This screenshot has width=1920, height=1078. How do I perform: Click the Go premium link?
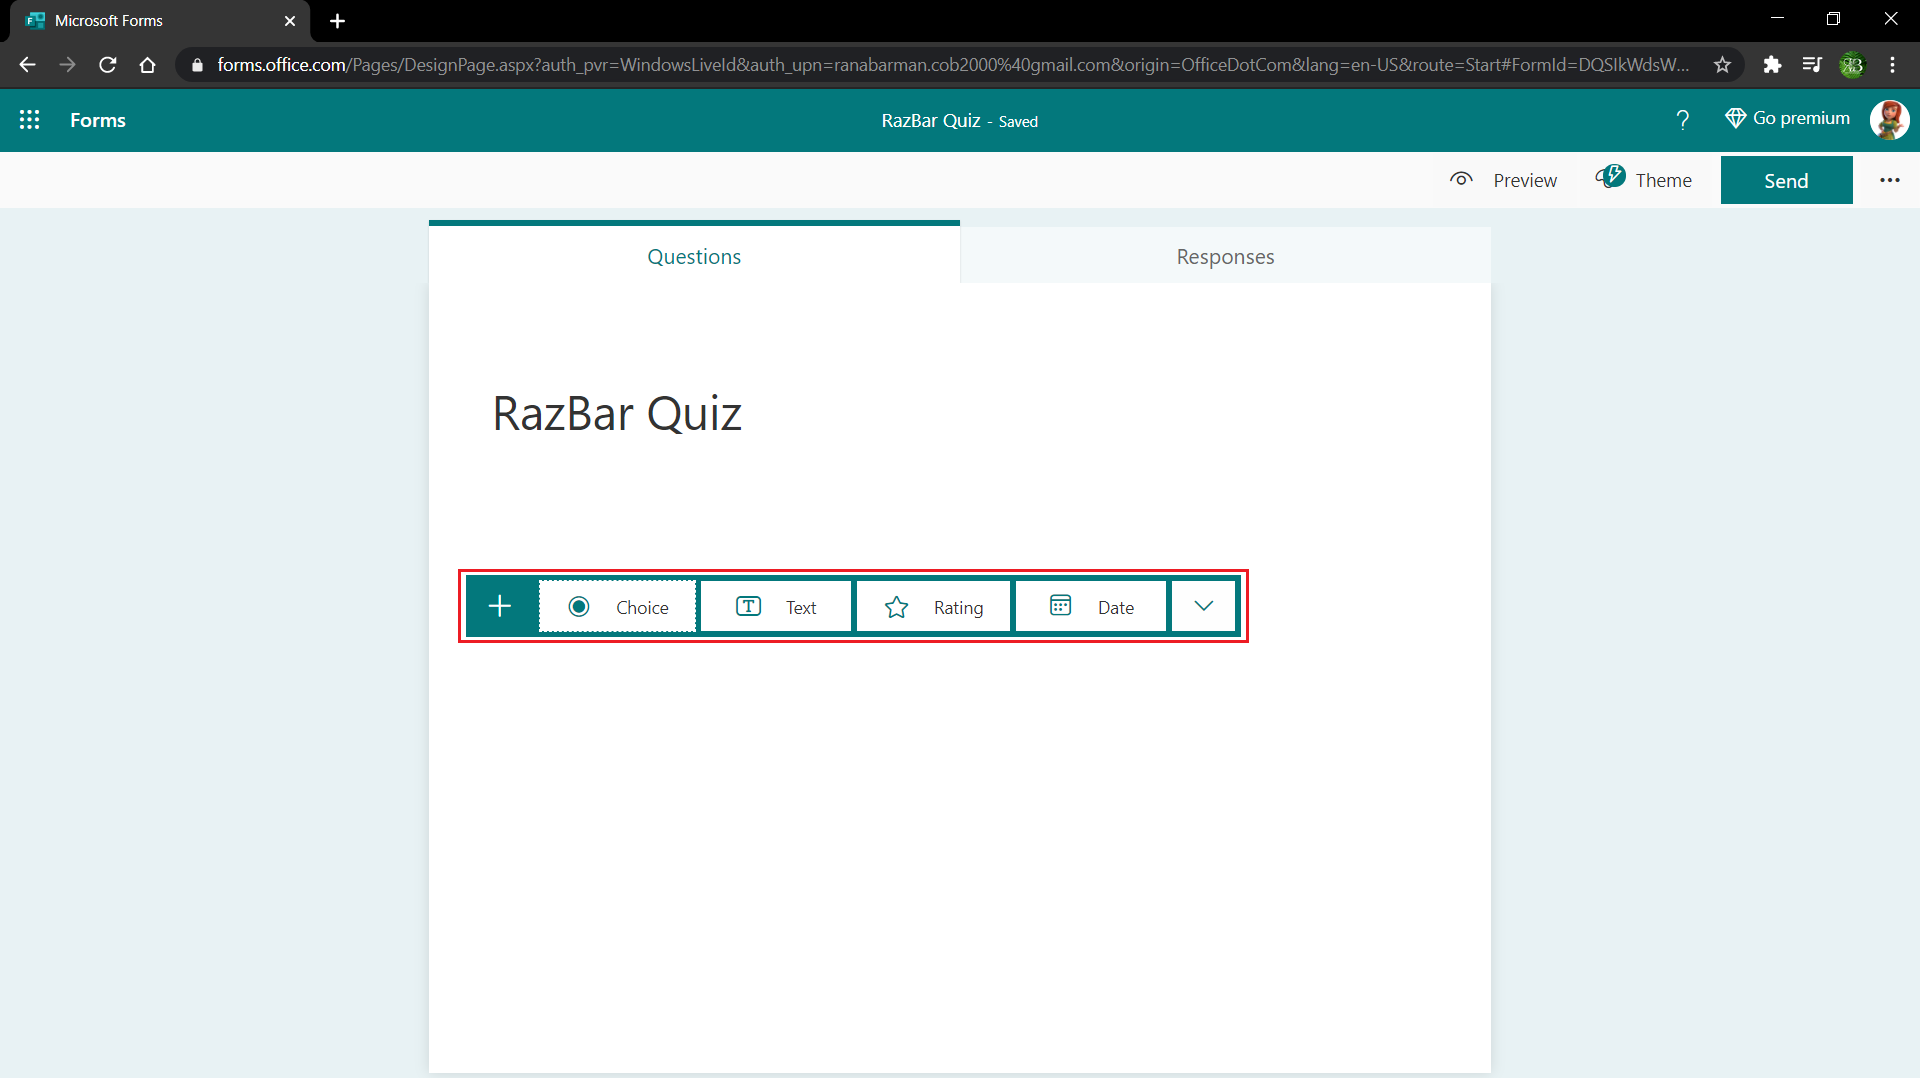coord(1786,118)
